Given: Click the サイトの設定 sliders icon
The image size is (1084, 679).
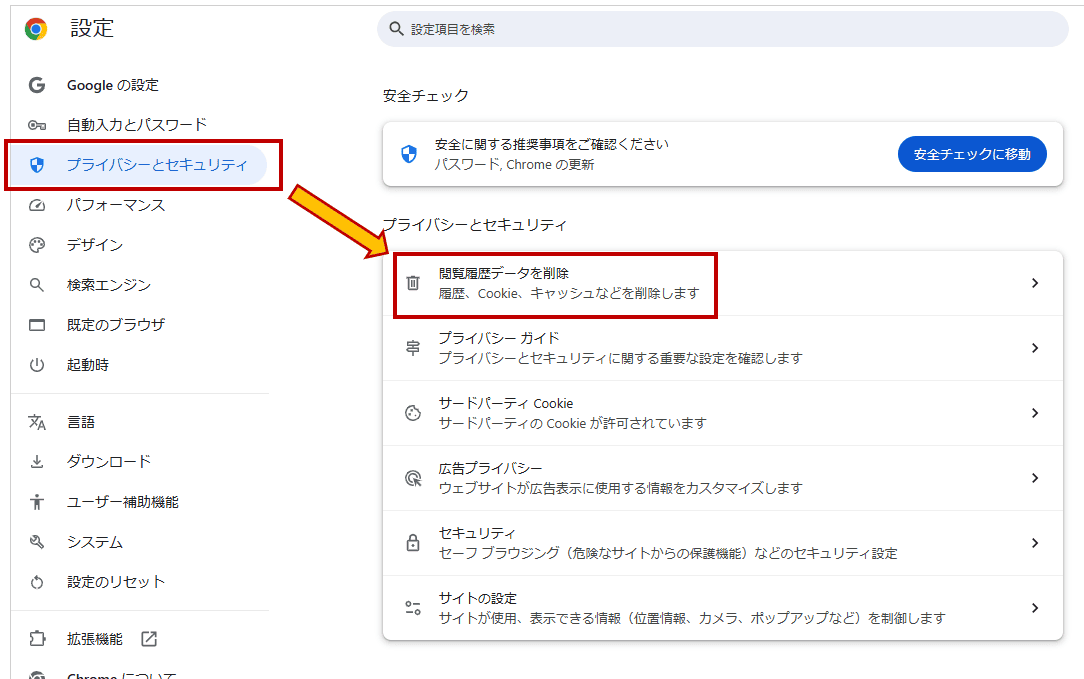Looking at the screenshot, I should tap(413, 608).
